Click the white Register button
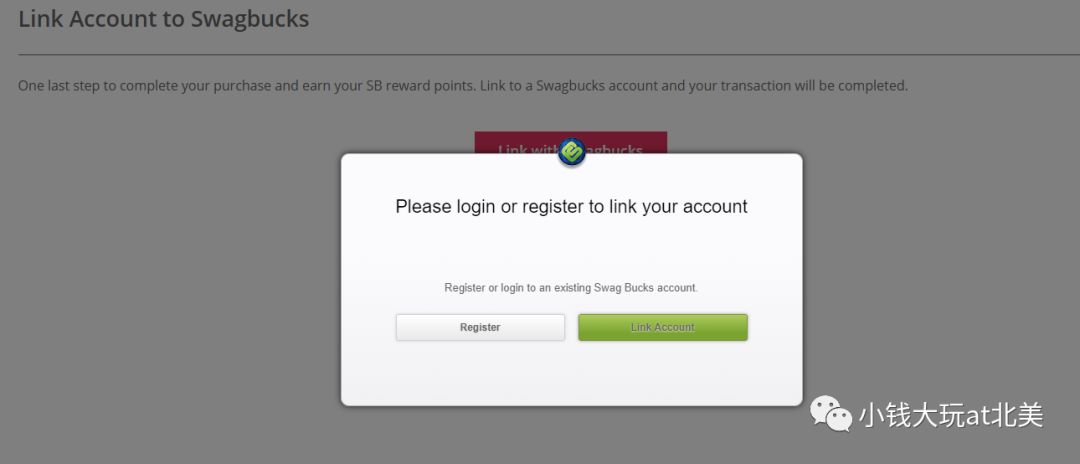1080x464 pixels. pos(480,327)
